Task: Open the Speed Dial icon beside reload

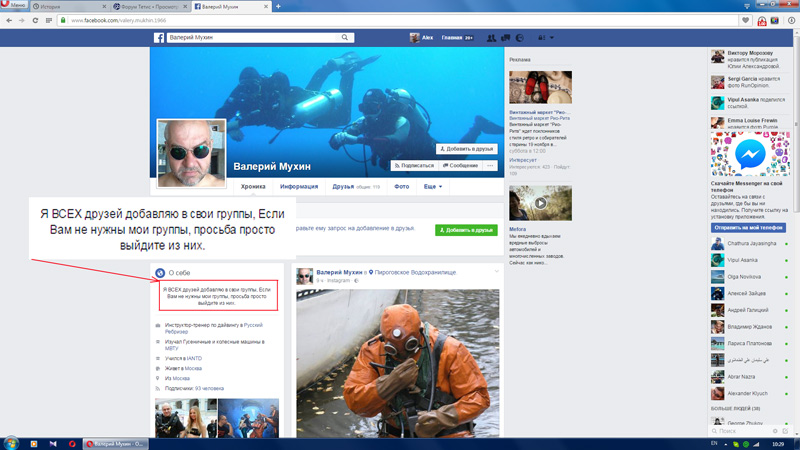Action: point(49,20)
